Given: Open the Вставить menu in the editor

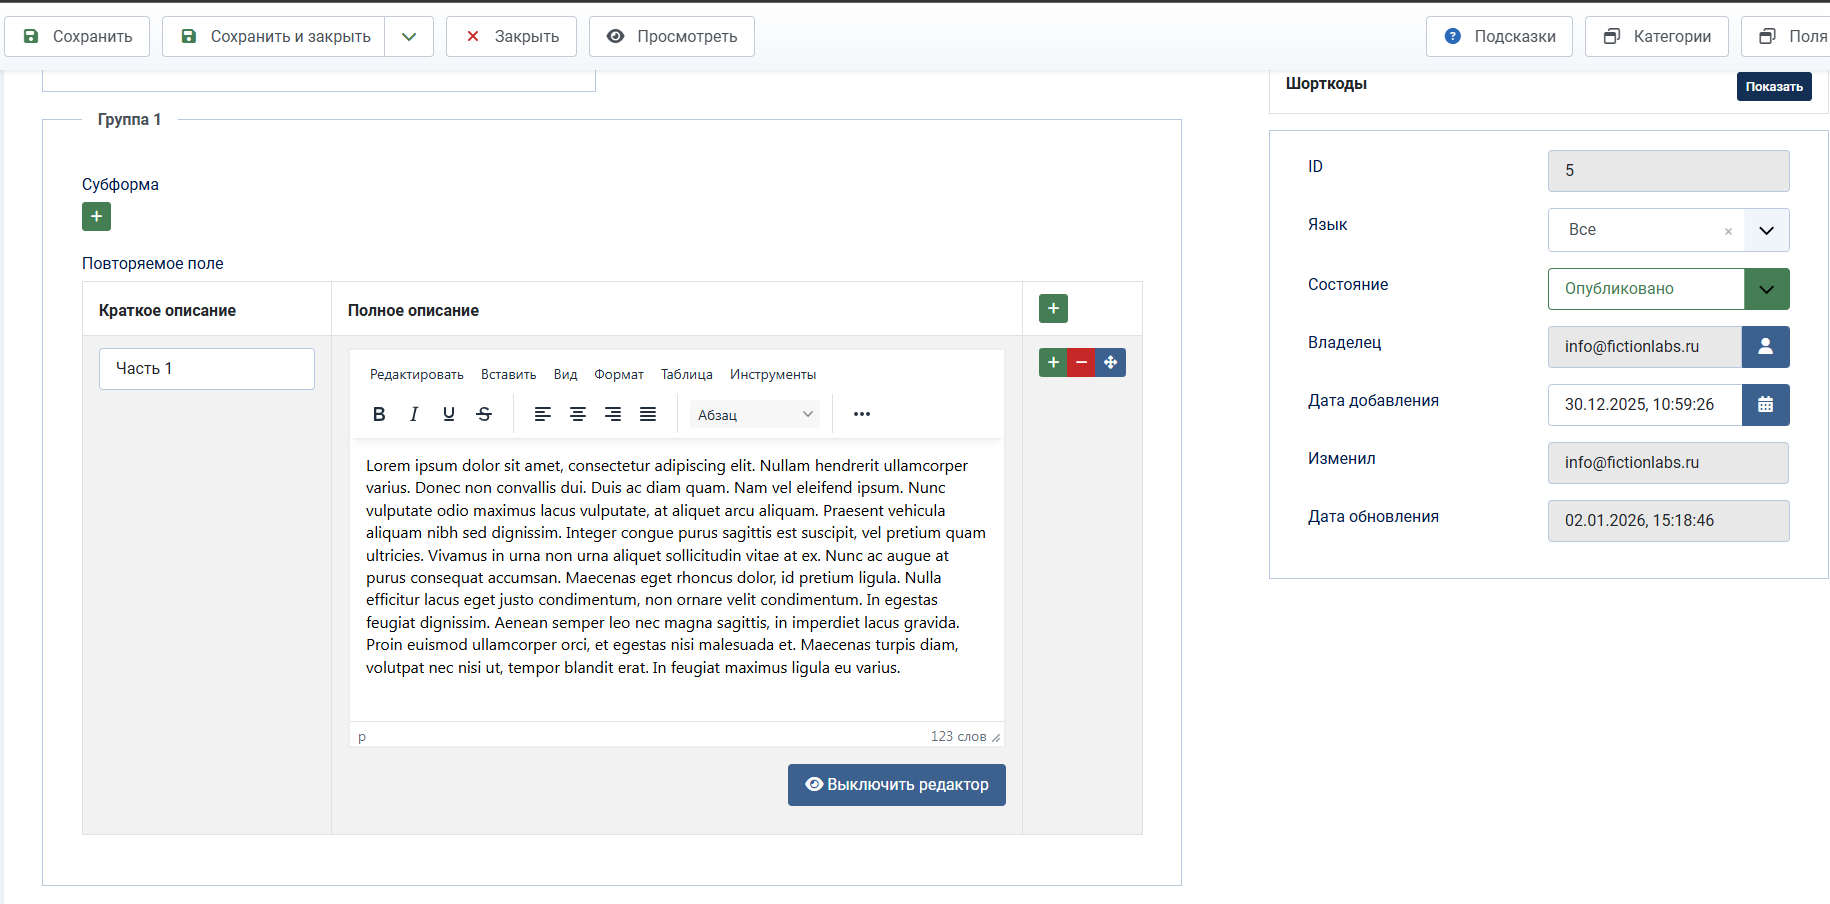Looking at the screenshot, I should point(508,375).
